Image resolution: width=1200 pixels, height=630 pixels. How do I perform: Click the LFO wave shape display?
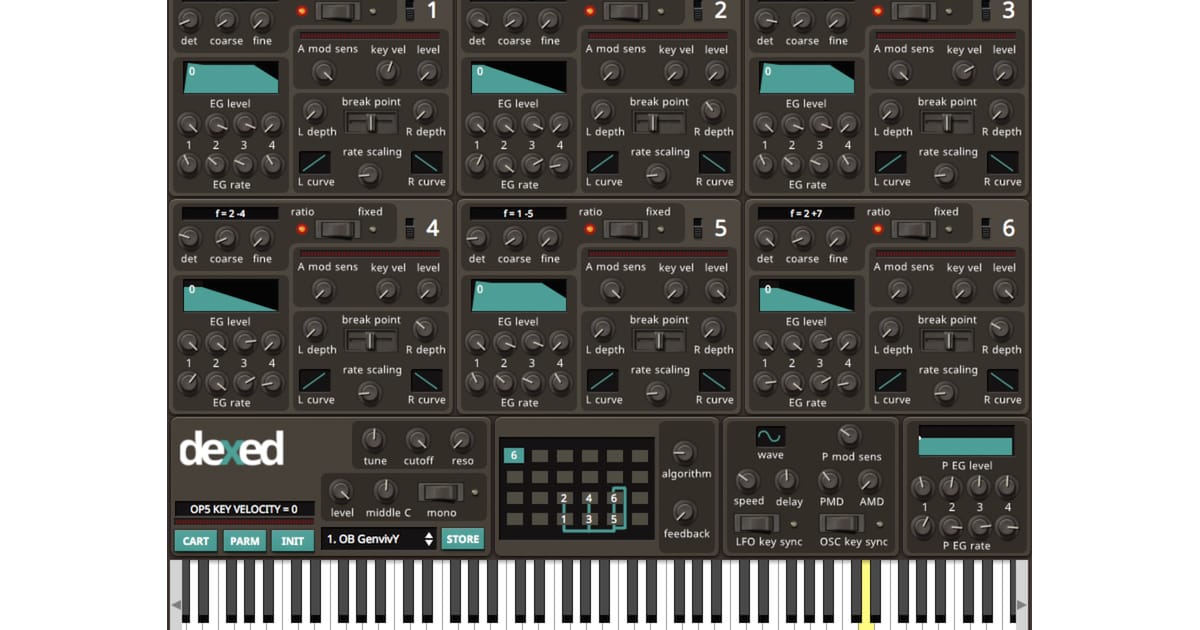(770, 436)
